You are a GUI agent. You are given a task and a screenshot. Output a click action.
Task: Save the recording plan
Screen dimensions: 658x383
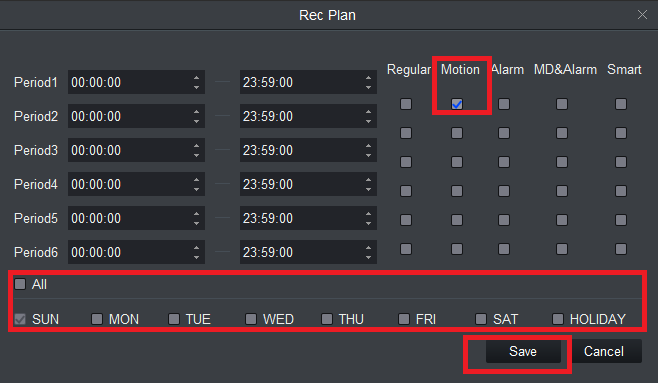tap(523, 351)
